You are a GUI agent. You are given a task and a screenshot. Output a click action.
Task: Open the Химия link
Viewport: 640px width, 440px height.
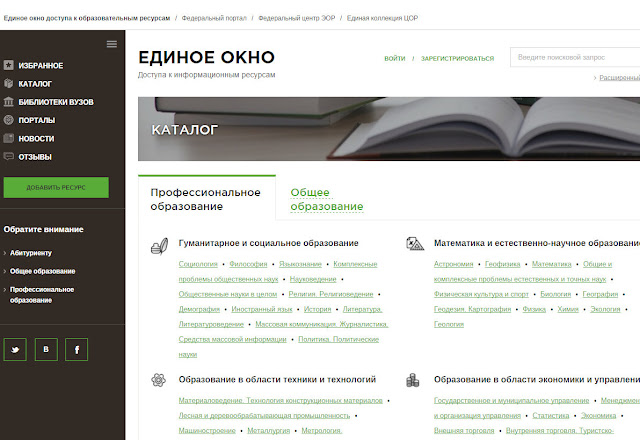(x=568, y=309)
